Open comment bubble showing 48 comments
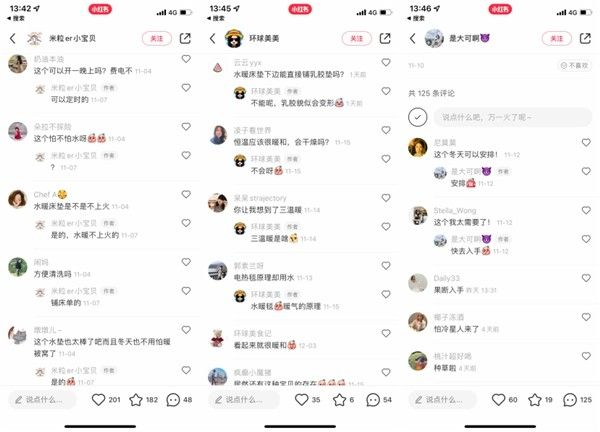 [x=173, y=400]
